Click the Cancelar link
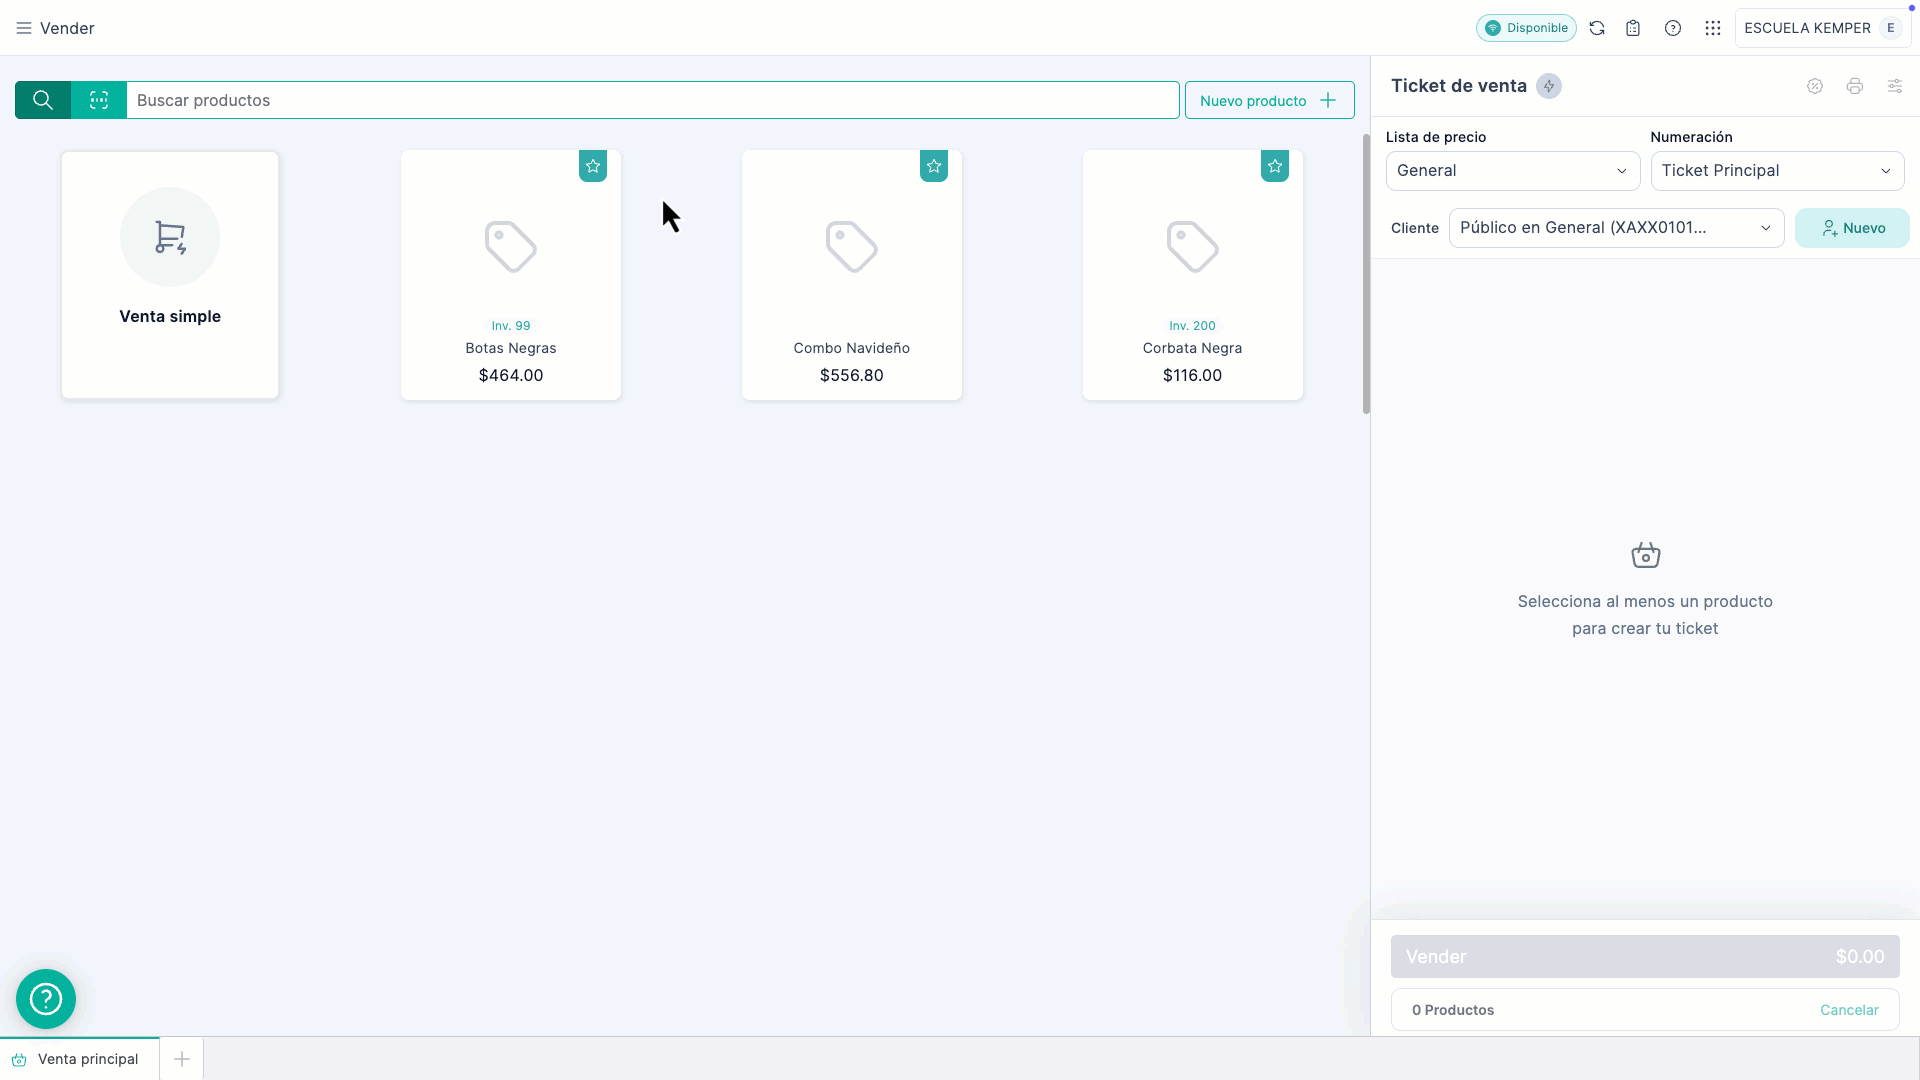 (1849, 1010)
